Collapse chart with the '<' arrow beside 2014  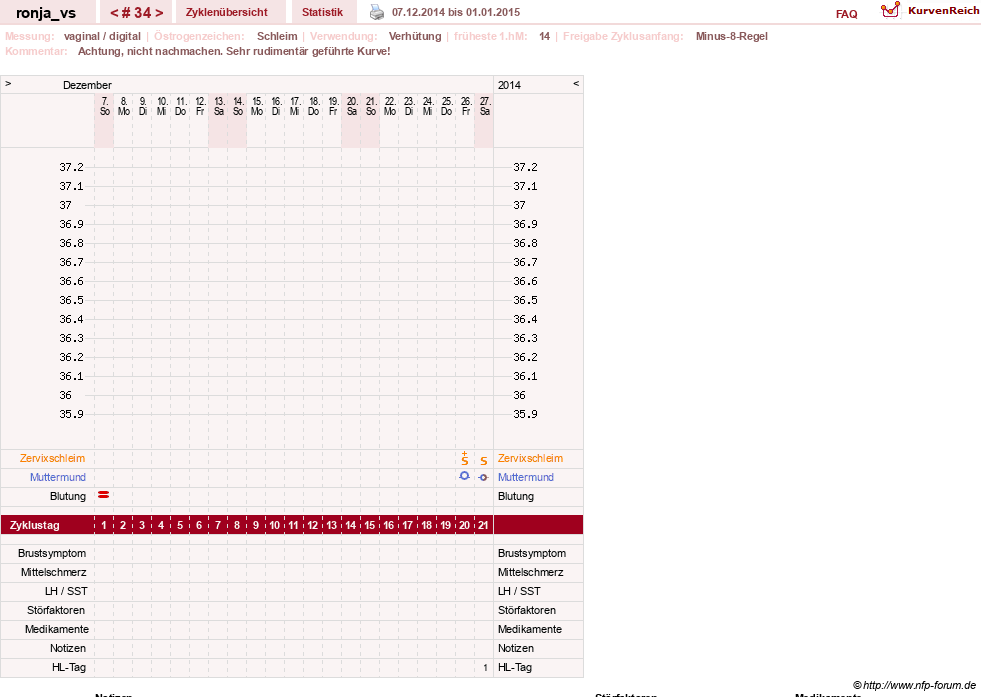(x=576, y=83)
